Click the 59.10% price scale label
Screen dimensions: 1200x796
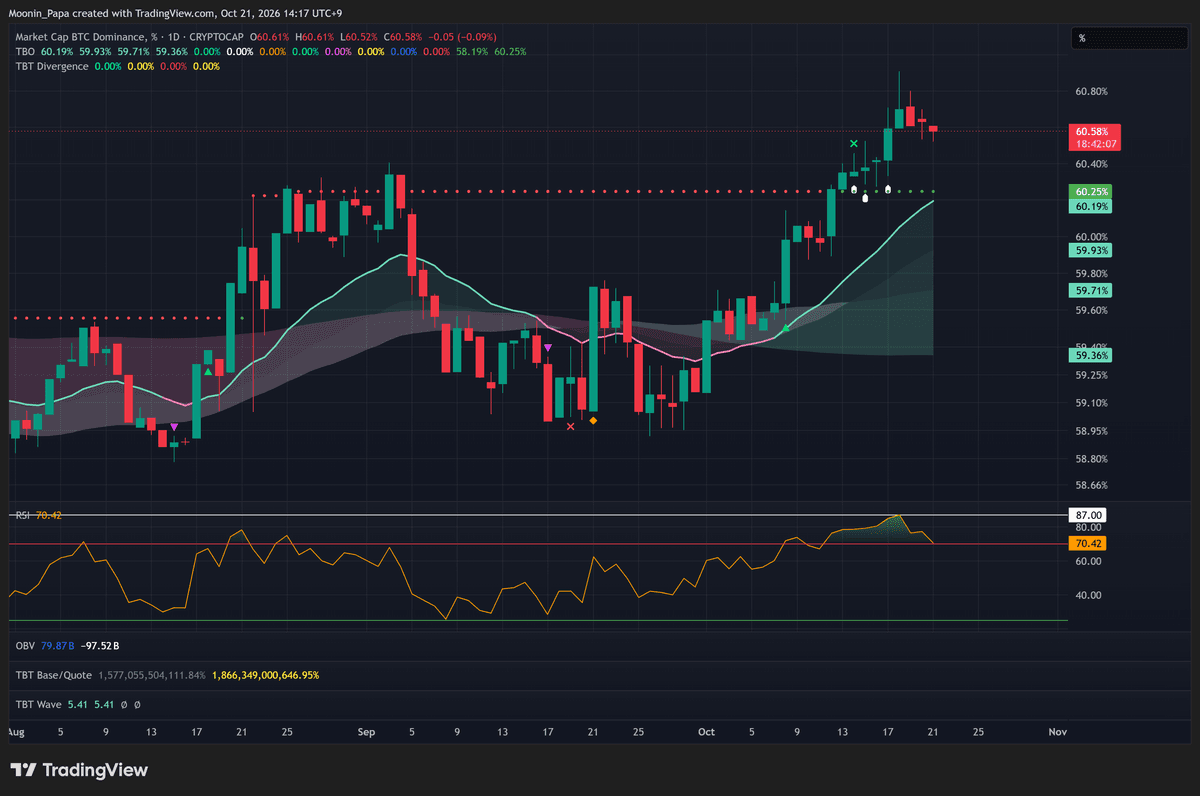[x=1091, y=403]
